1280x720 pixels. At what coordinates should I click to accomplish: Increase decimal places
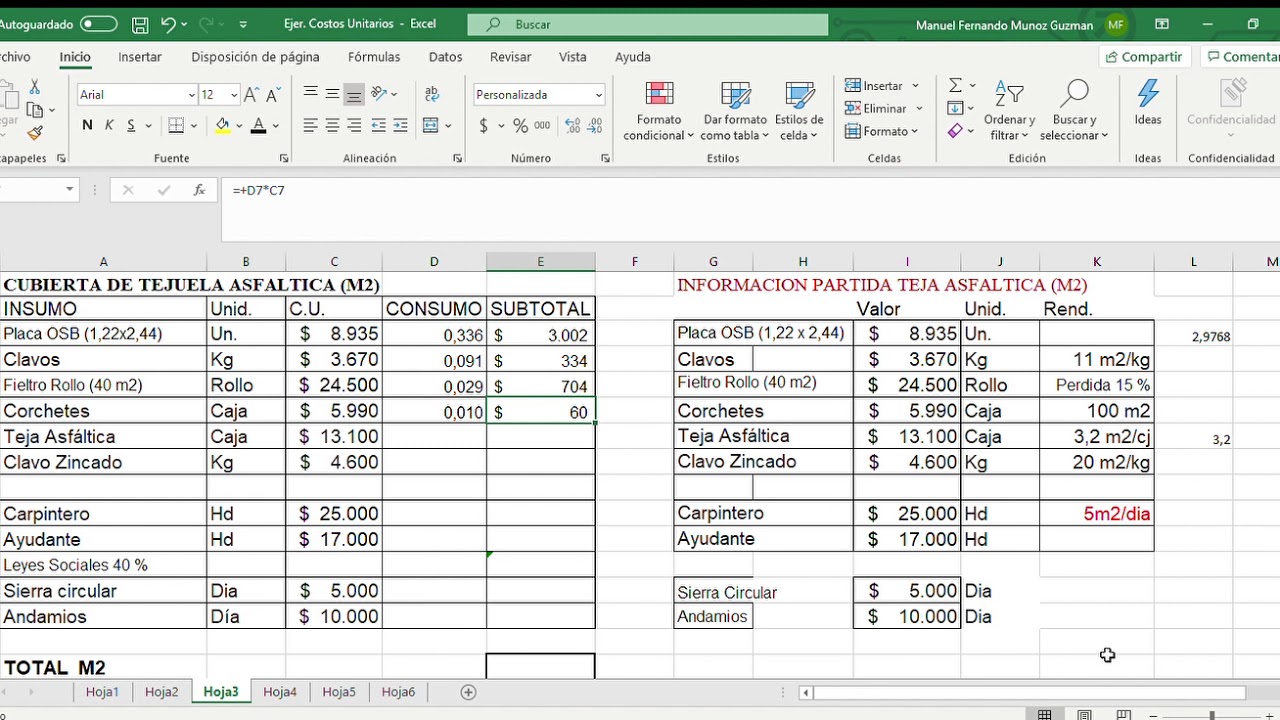pyautogui.click(x=574, y=125)
